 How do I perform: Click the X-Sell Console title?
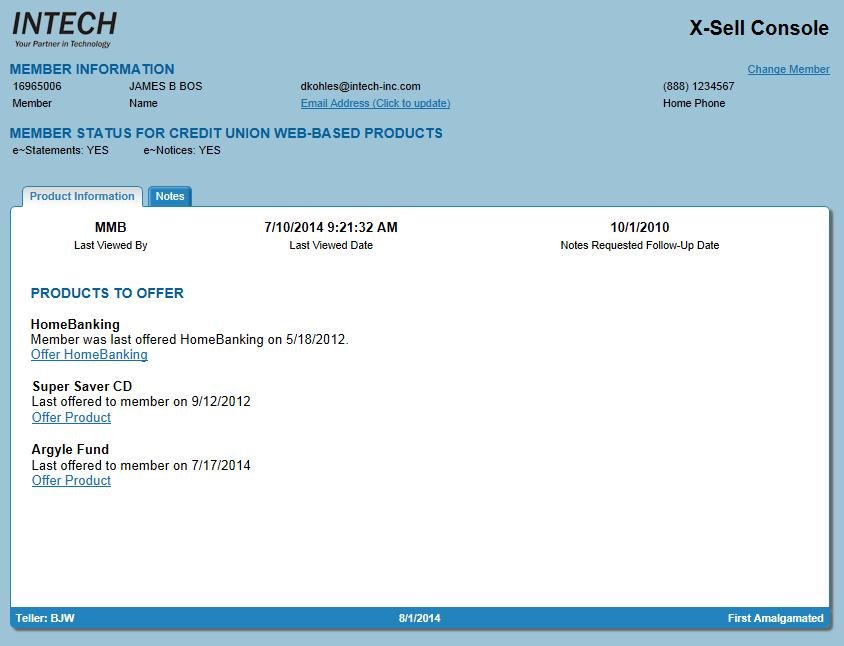[x=758, y=28]
